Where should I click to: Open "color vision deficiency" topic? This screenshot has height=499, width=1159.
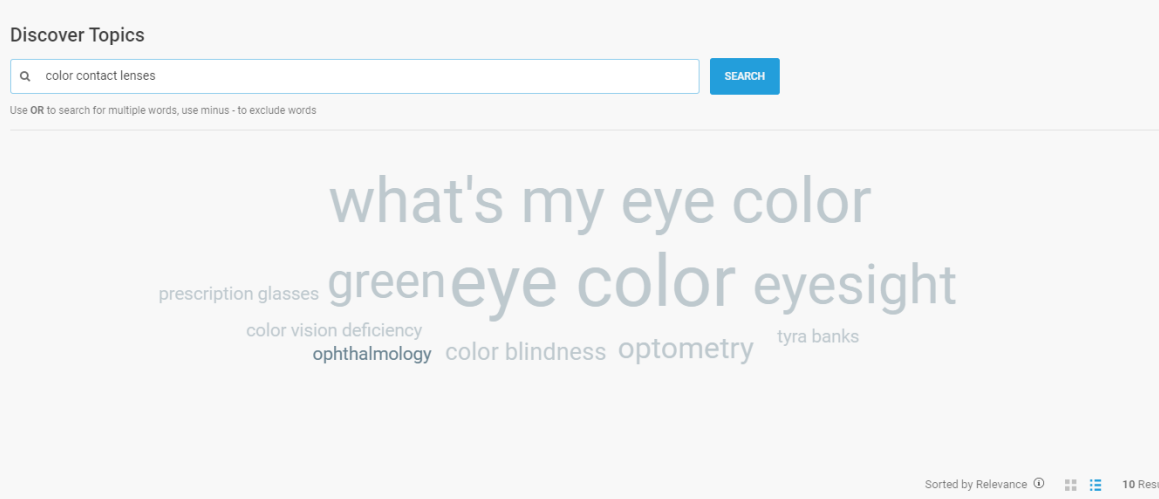click(x=334, y=330)
